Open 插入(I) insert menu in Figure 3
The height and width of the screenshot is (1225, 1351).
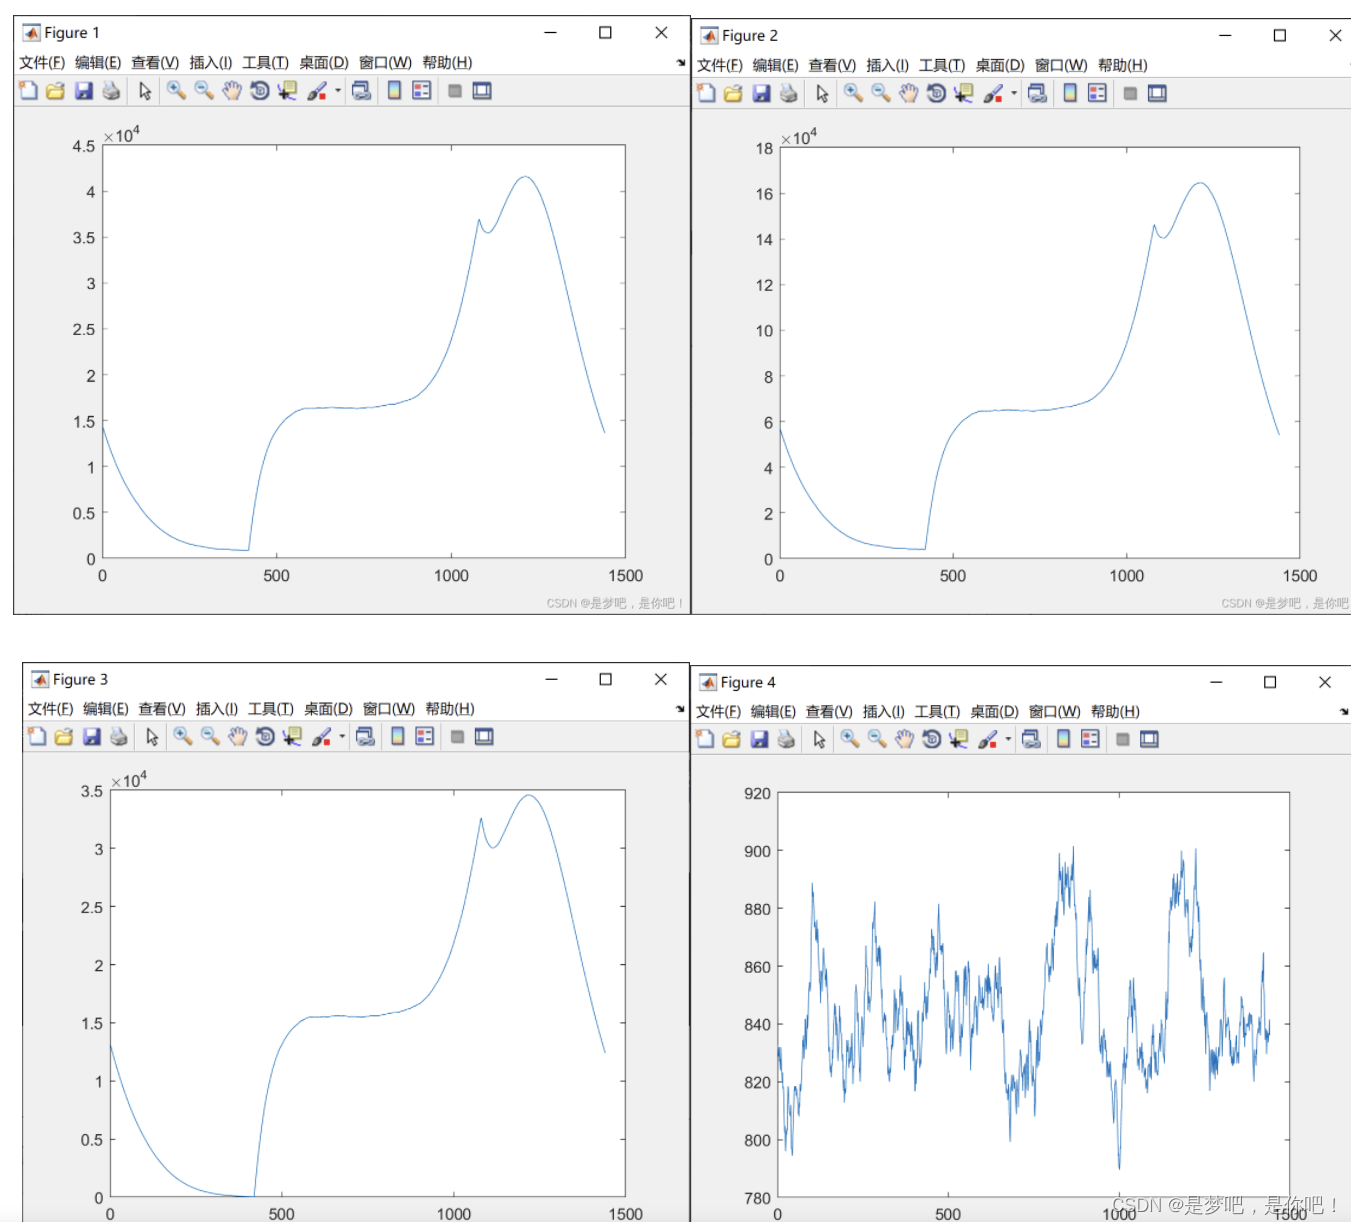pos(217,709)
